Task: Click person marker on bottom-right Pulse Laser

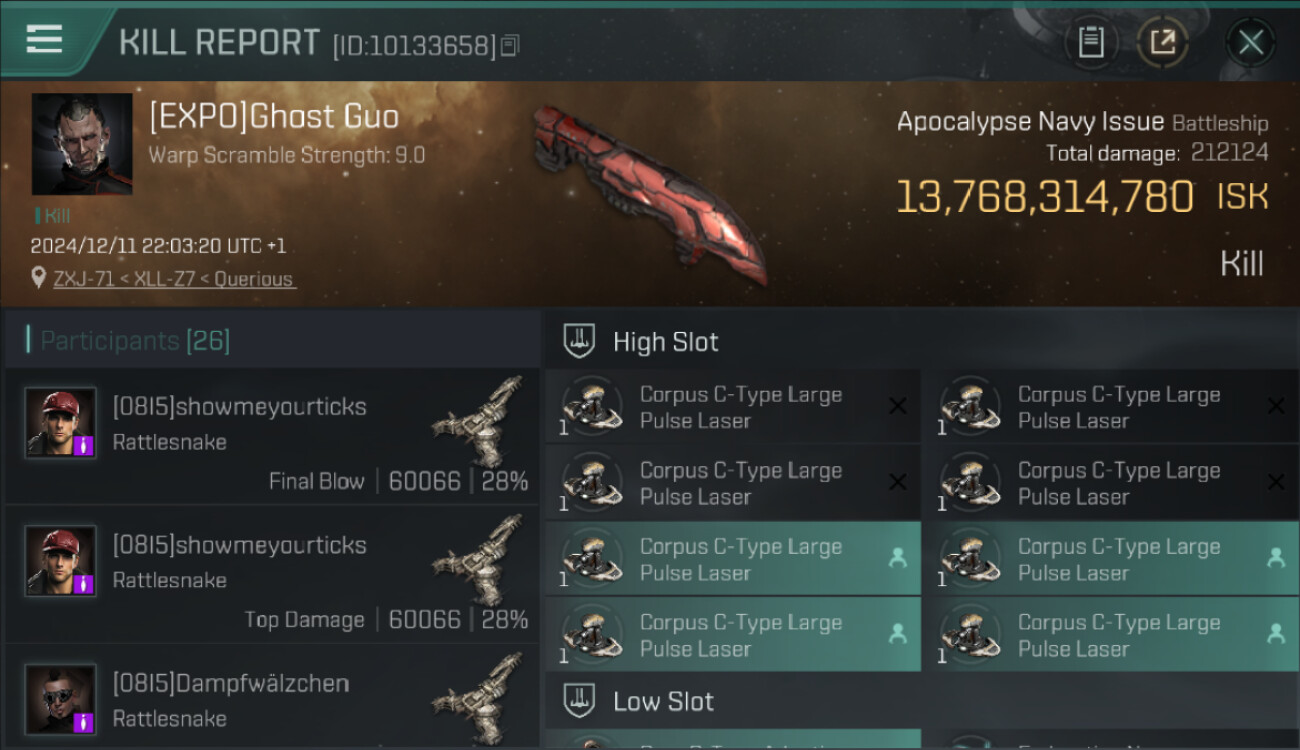Action: pyautogui.click(x=1276, y=633)
